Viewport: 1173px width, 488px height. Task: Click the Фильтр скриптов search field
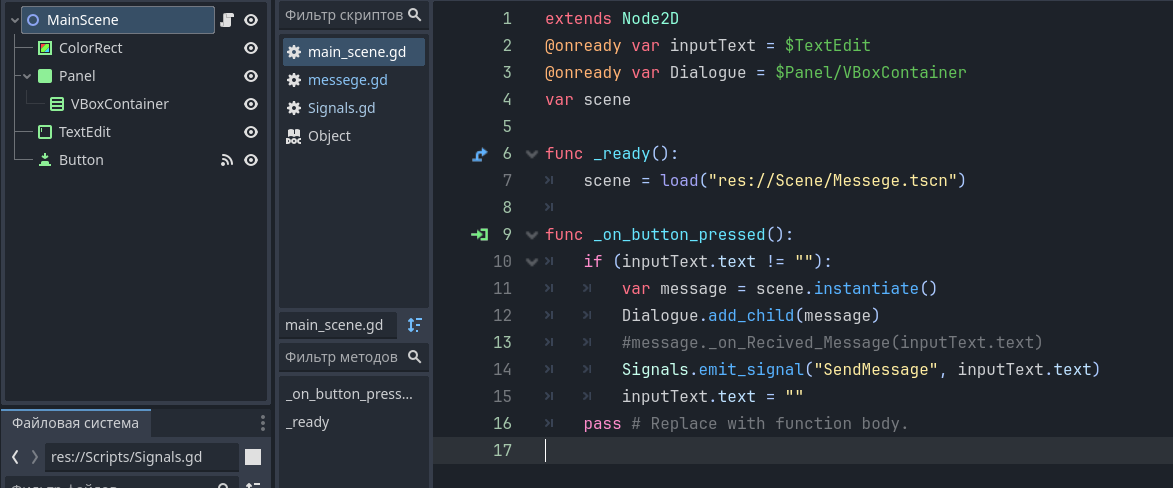pyautogui.click(x=343, y=15)
